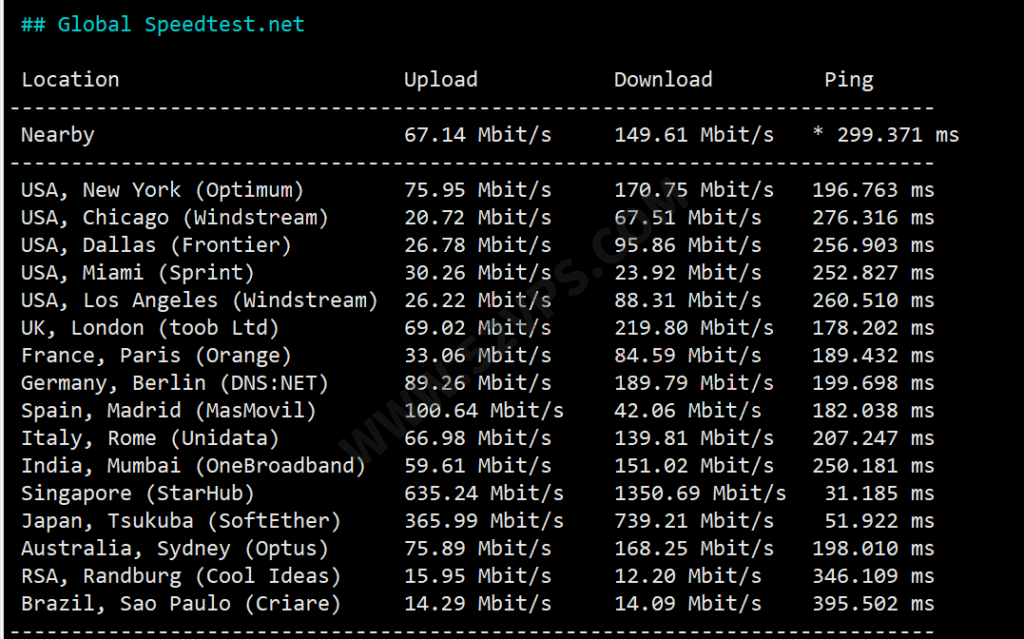Click Paris download '84.59 Mbit/s'
The height and width of the screenshot is (639, 1024).
(x=688, y=355)
